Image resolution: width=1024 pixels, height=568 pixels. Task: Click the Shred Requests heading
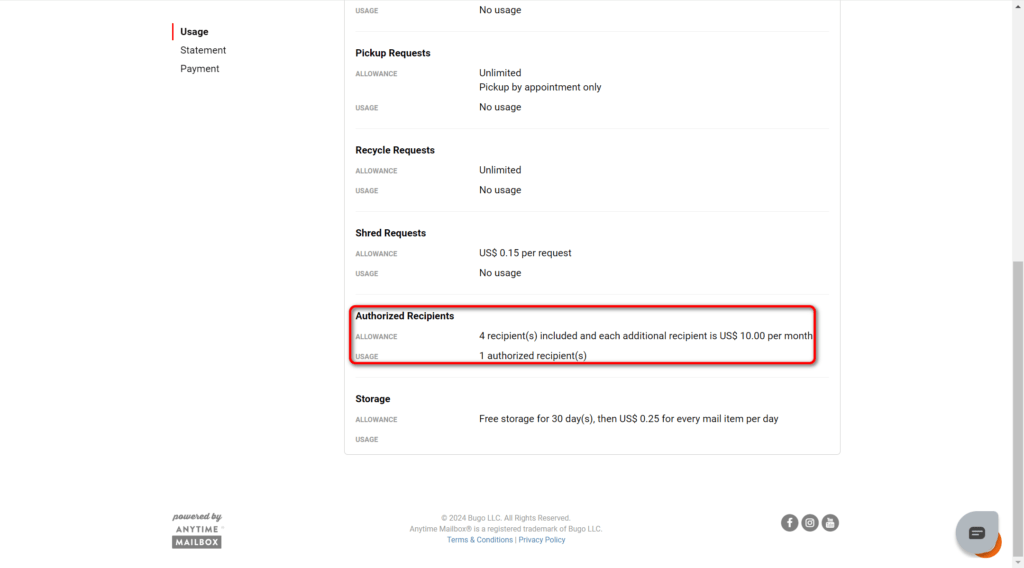coord(391,233)
